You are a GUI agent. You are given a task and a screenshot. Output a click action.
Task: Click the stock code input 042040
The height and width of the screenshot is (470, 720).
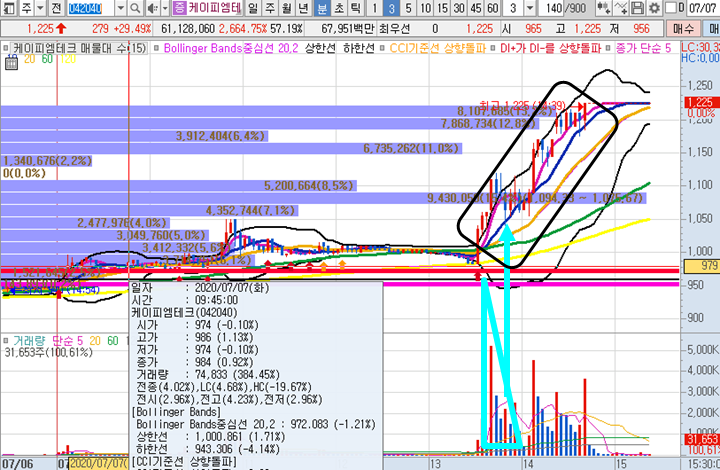tap(90, 8)
